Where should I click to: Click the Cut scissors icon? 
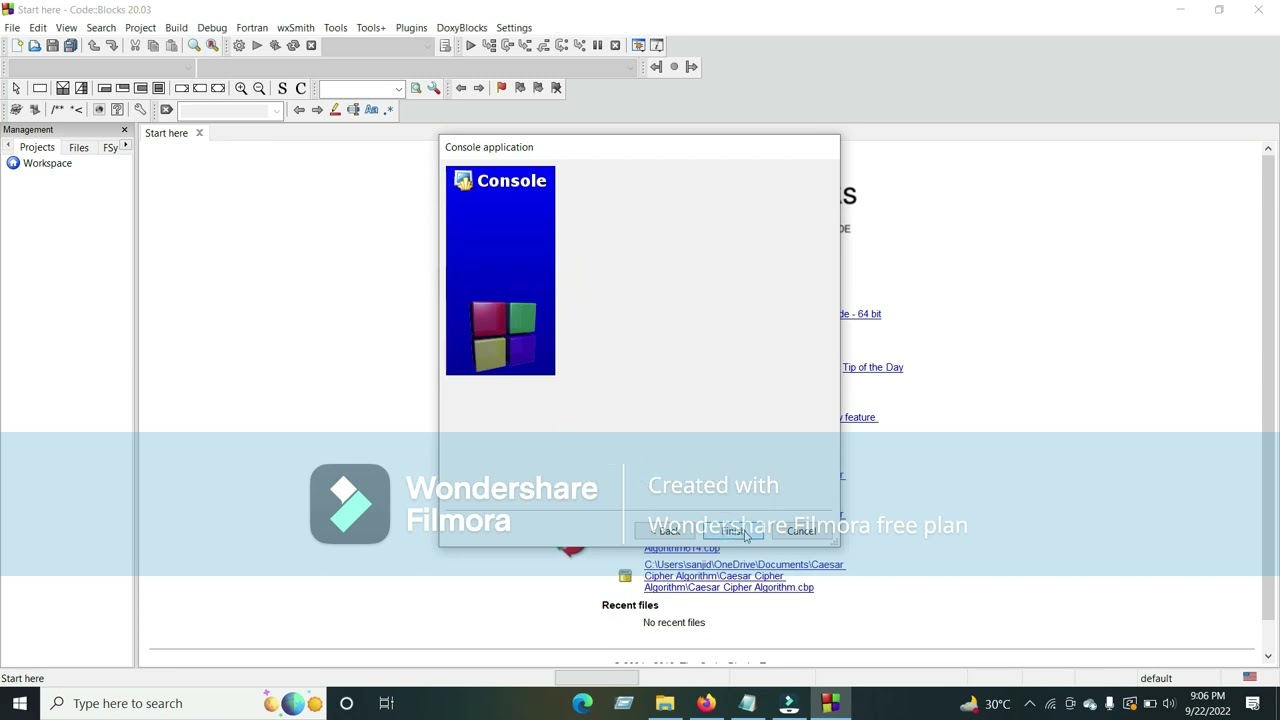(x=135, y=46)
